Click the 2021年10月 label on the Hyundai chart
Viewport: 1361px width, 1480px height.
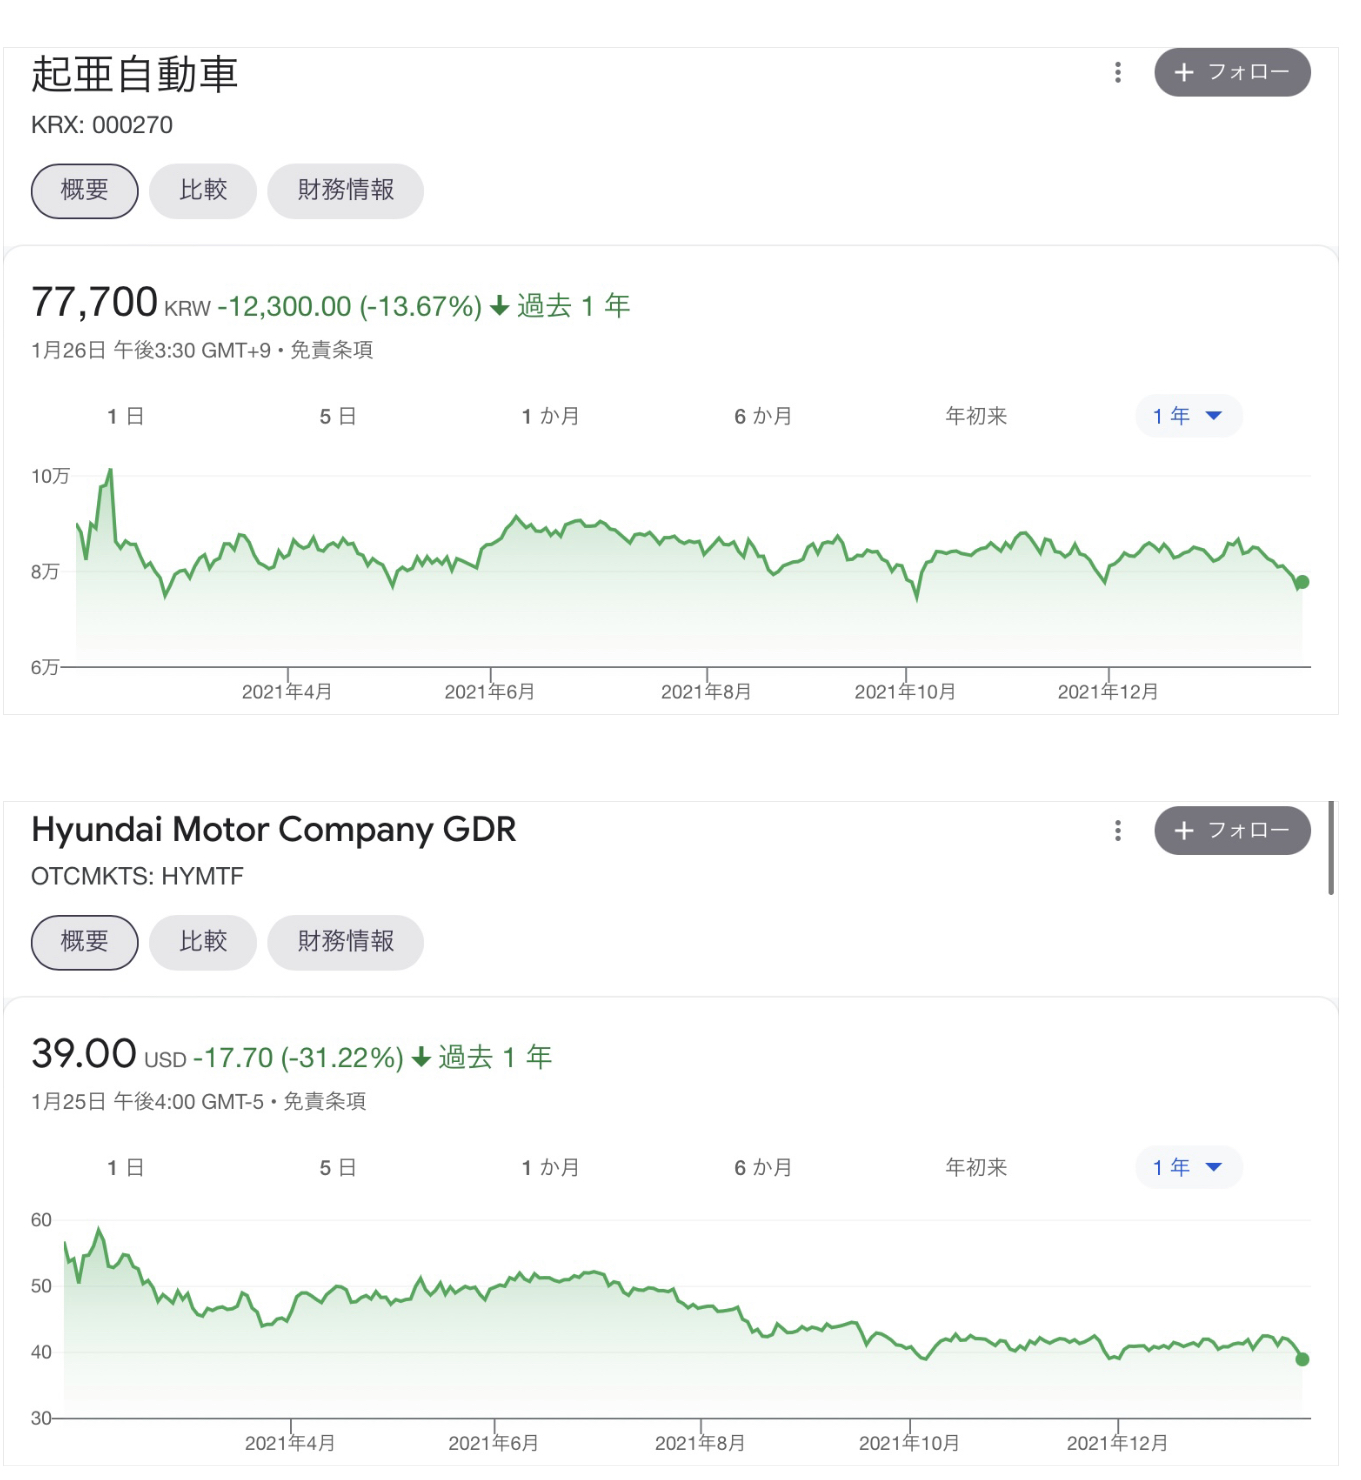pyautogui.click(x=909, y=1443)
